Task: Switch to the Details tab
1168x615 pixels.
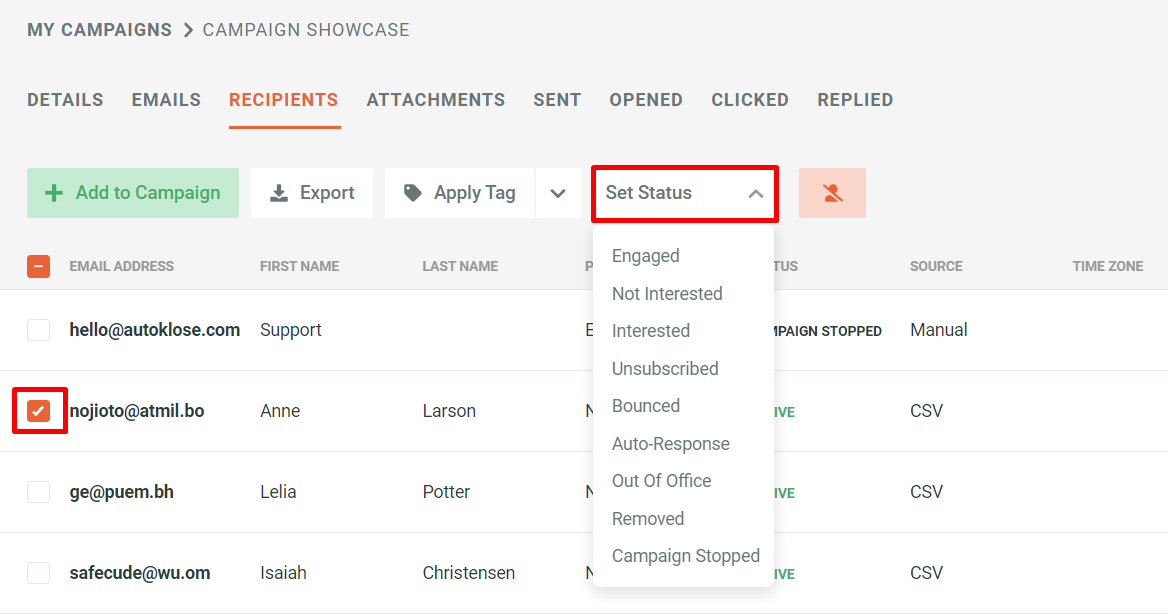Action: coord(66,100)
